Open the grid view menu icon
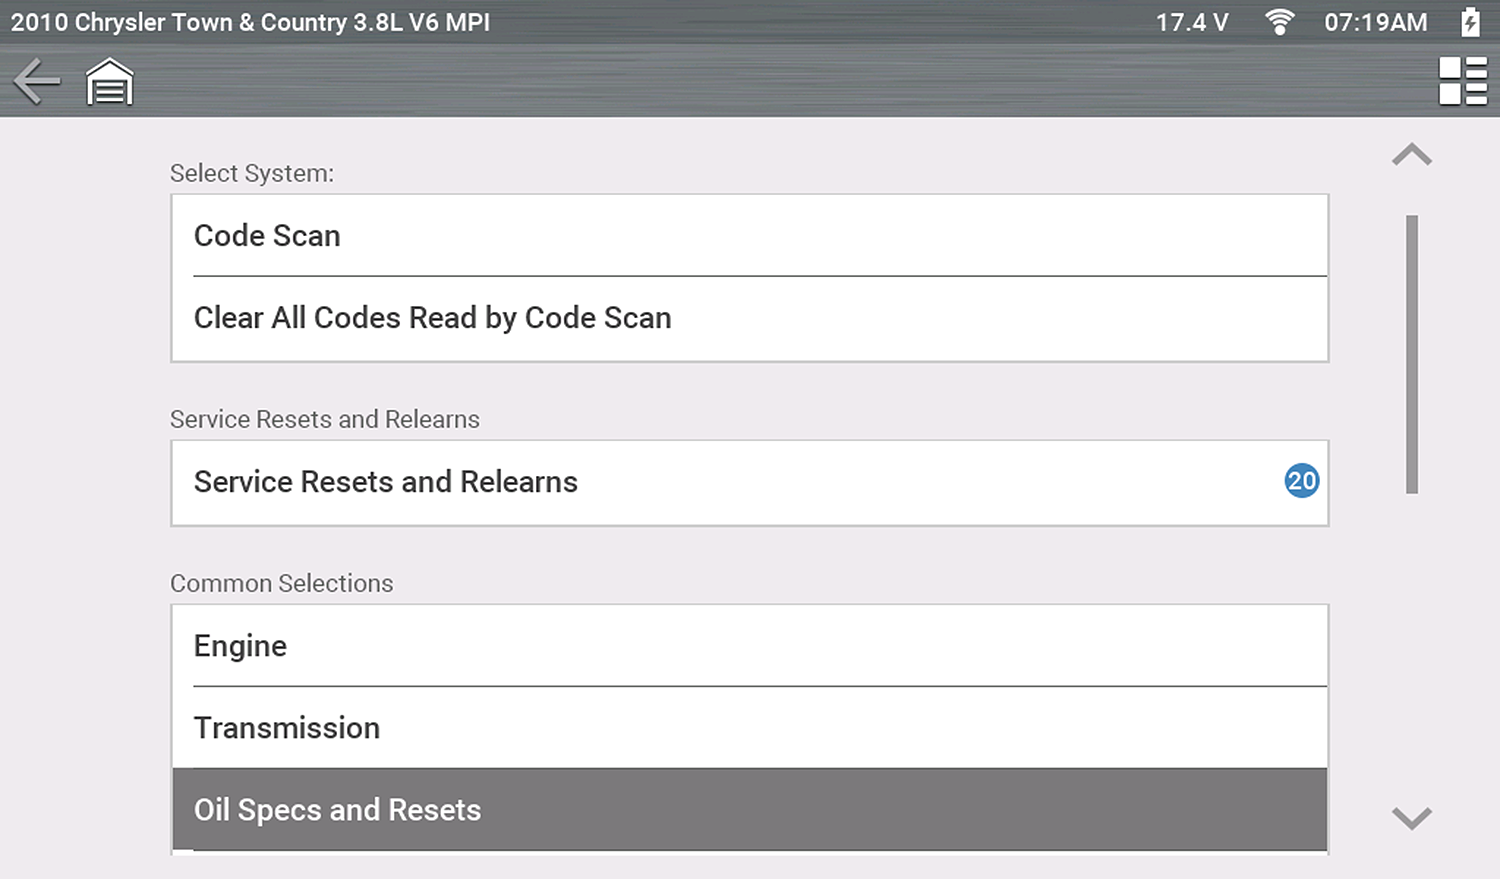The width and height of the screenshot is (1500, 879). 1462,81
